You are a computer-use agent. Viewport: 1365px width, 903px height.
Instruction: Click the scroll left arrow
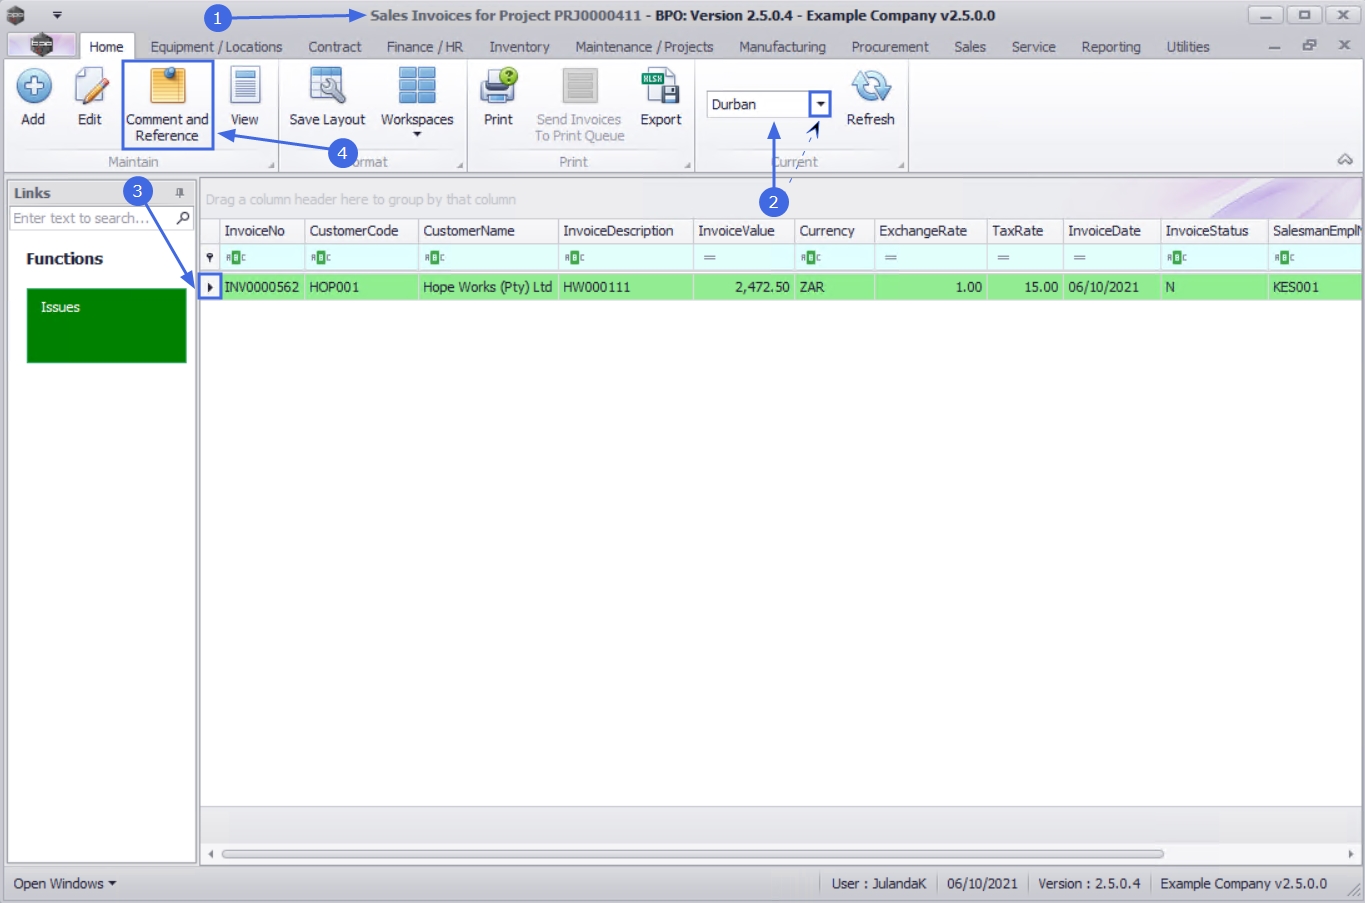click(x=210, y=854)
